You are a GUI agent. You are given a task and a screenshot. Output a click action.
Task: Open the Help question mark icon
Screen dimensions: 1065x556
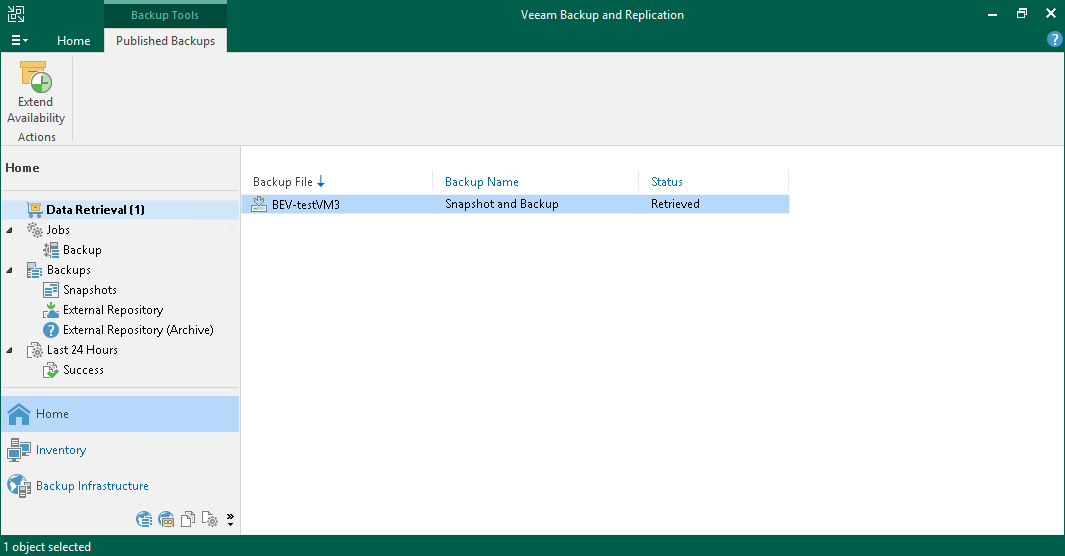(x=1054, y=39)
